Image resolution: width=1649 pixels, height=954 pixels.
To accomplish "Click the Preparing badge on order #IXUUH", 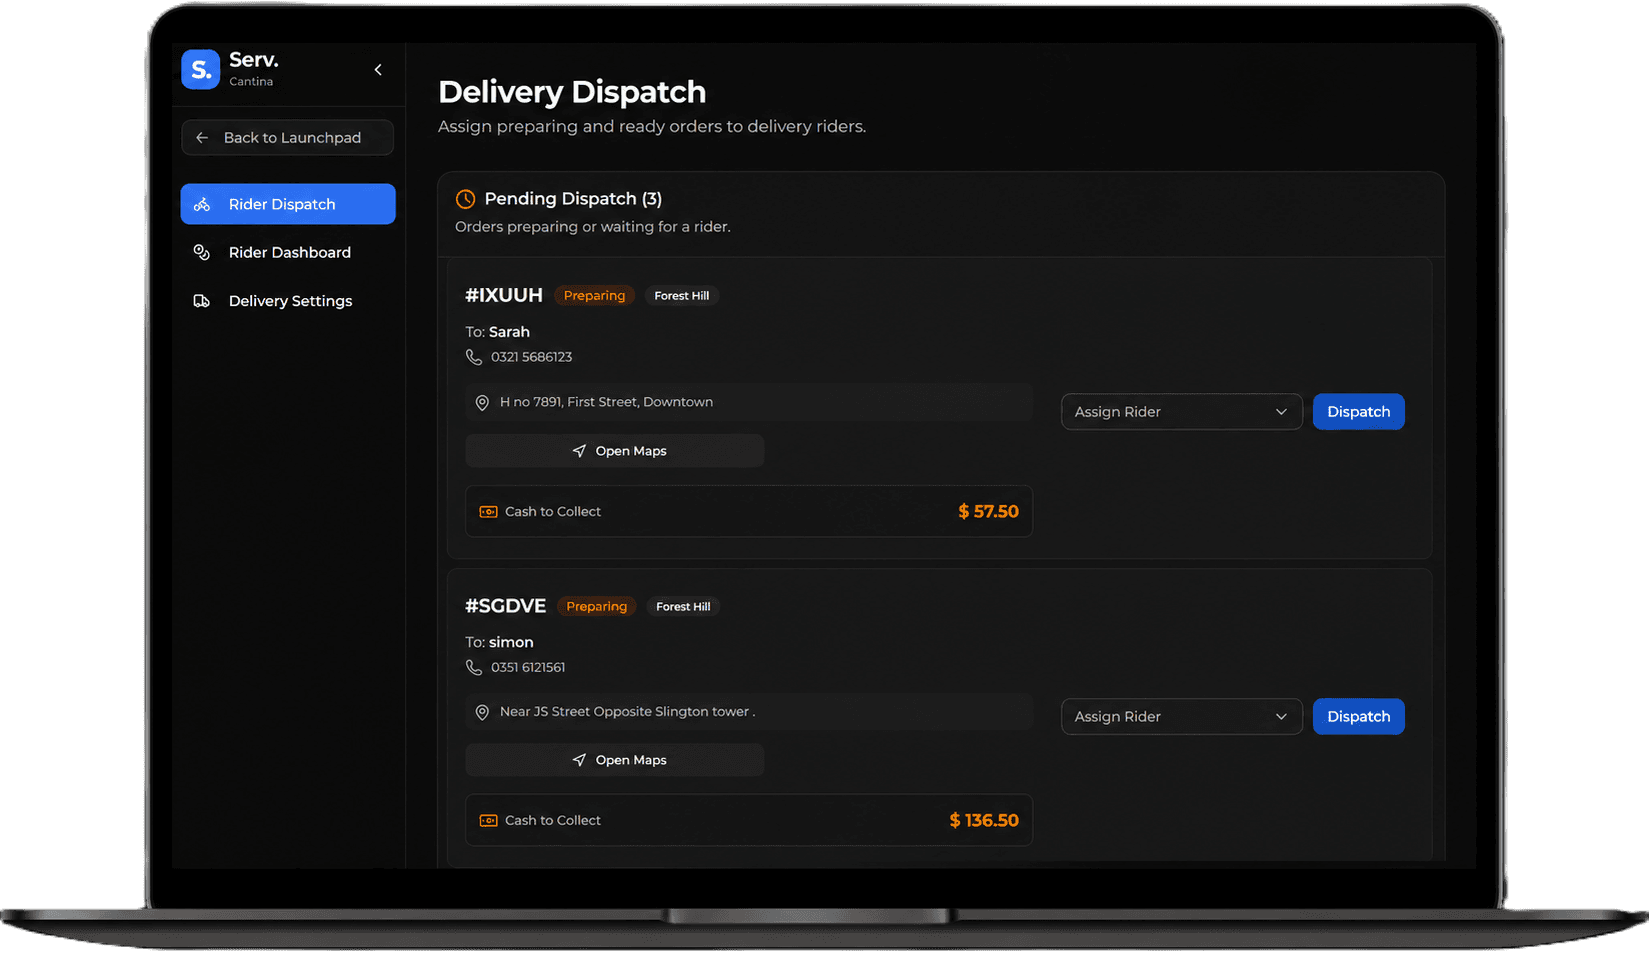I will pos(594,295).
